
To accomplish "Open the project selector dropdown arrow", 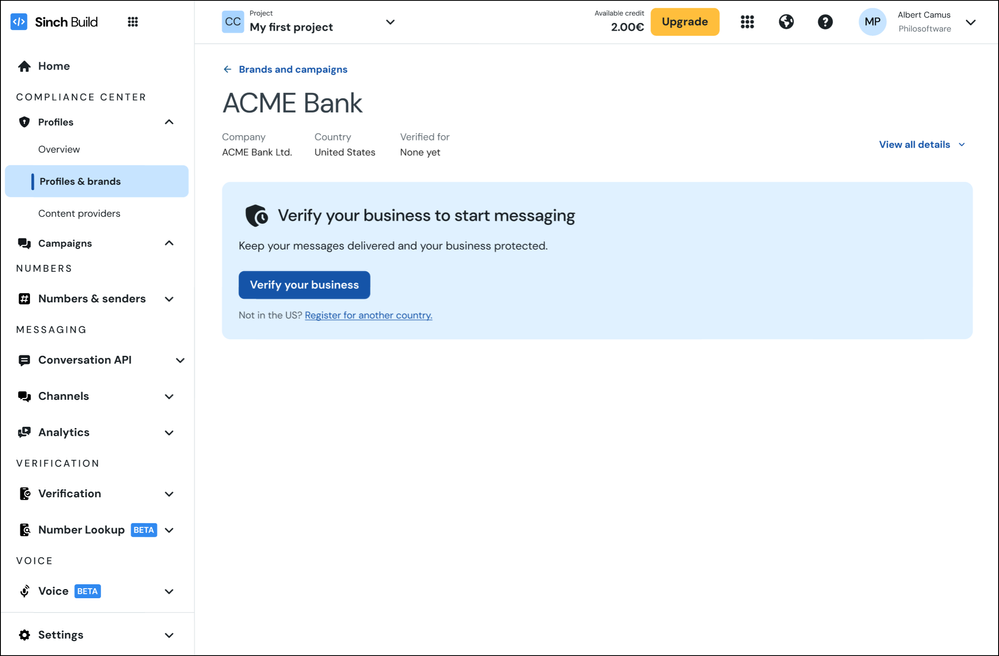I will tap(390, 22).
